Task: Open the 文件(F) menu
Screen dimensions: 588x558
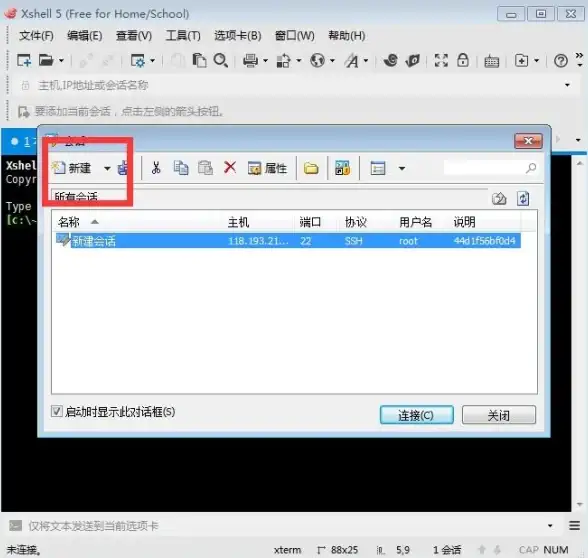Action: point(36,36)
